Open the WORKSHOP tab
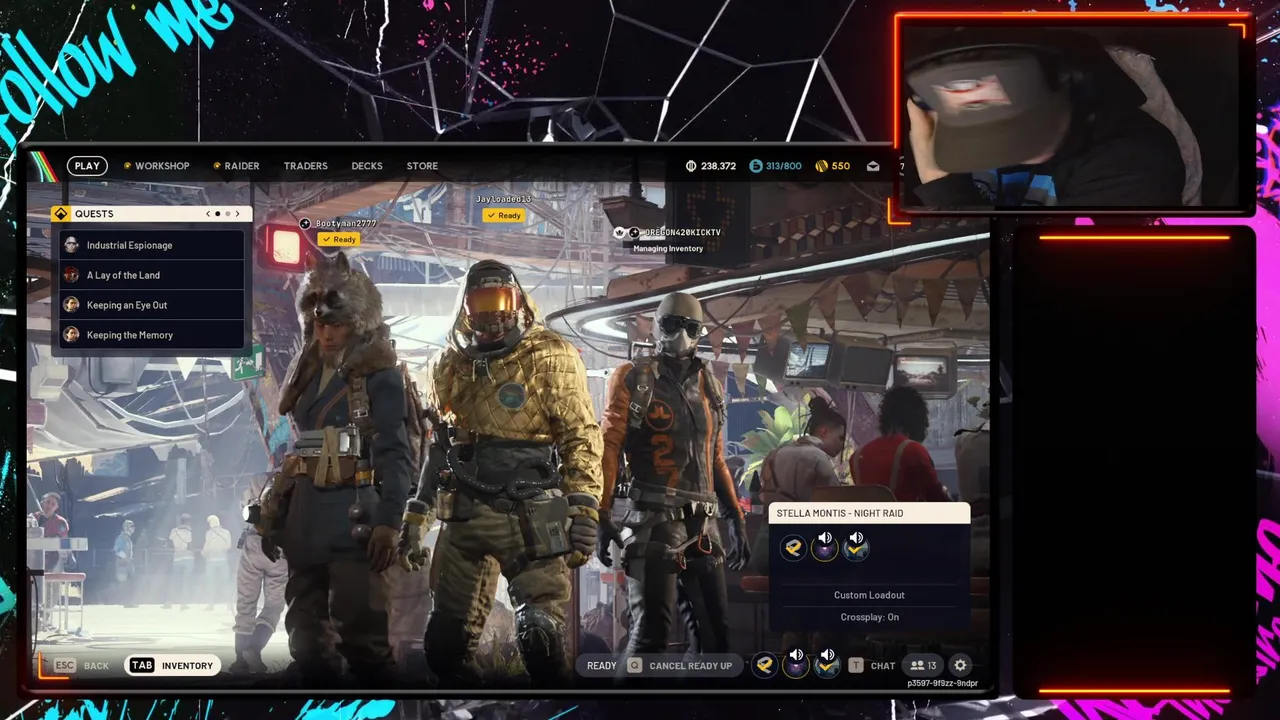Image resolution: width=1280 pixels, height=720 pixels. (156, 166)
